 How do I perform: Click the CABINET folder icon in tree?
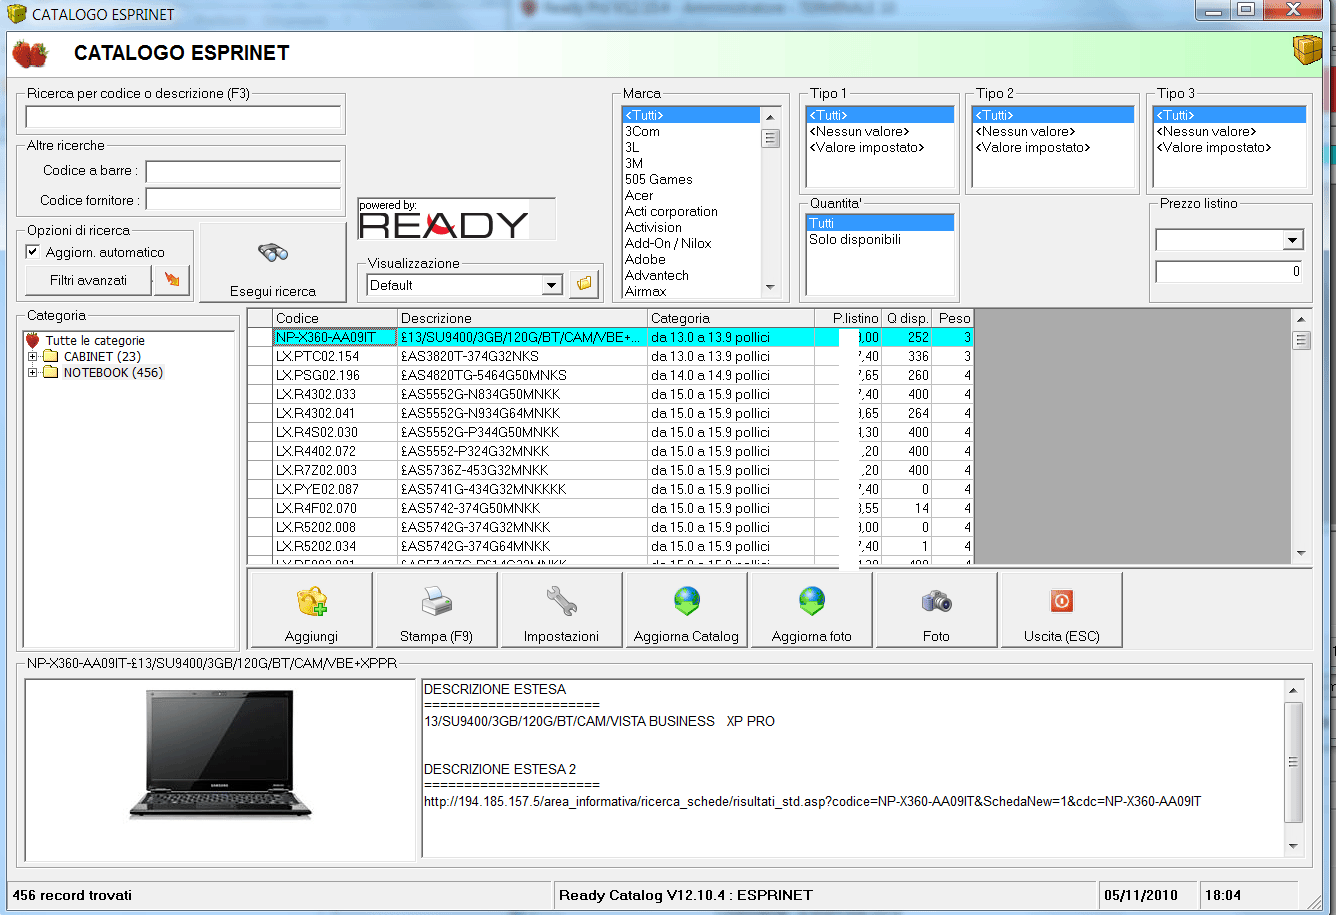(51, 357)
